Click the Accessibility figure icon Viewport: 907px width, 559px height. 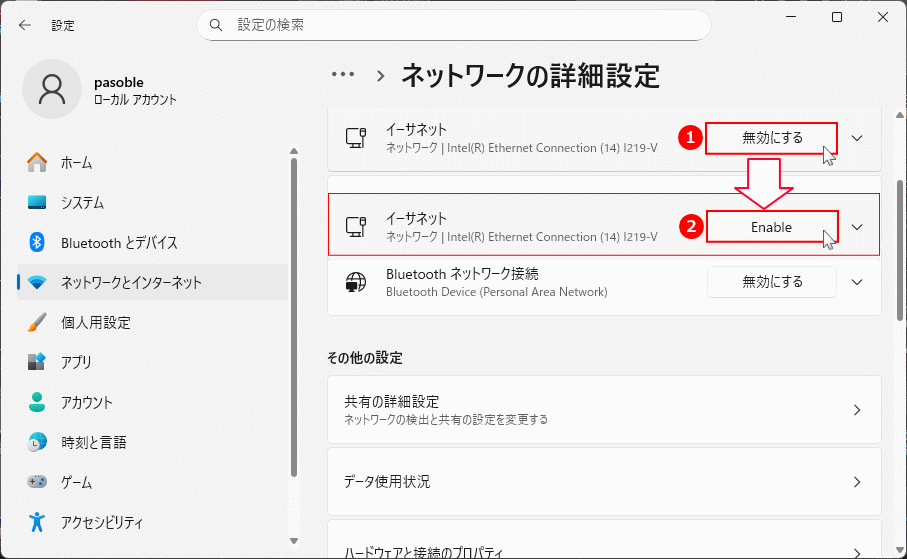tap(37, 522)
